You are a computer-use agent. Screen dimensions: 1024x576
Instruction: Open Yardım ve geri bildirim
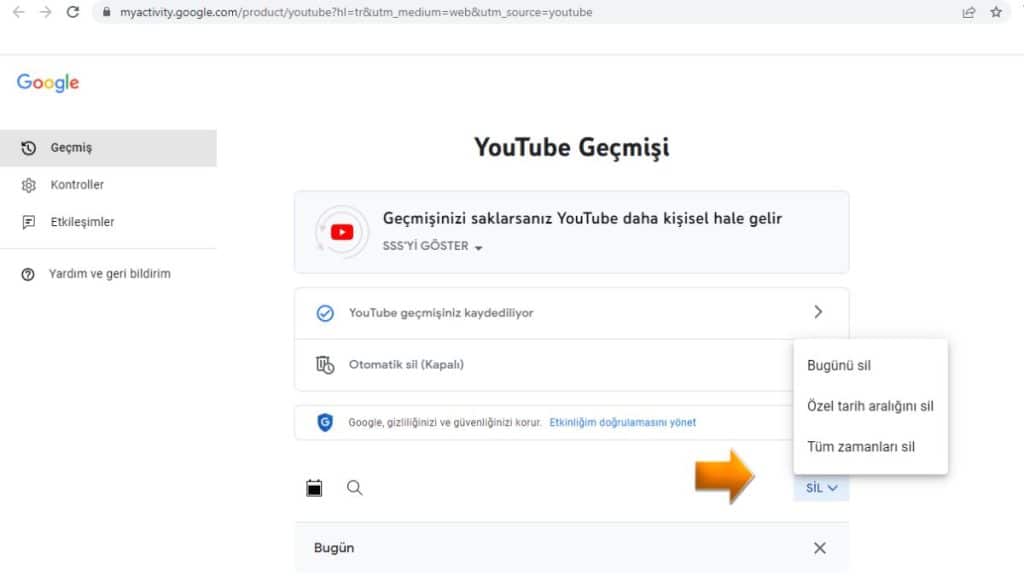108,274
